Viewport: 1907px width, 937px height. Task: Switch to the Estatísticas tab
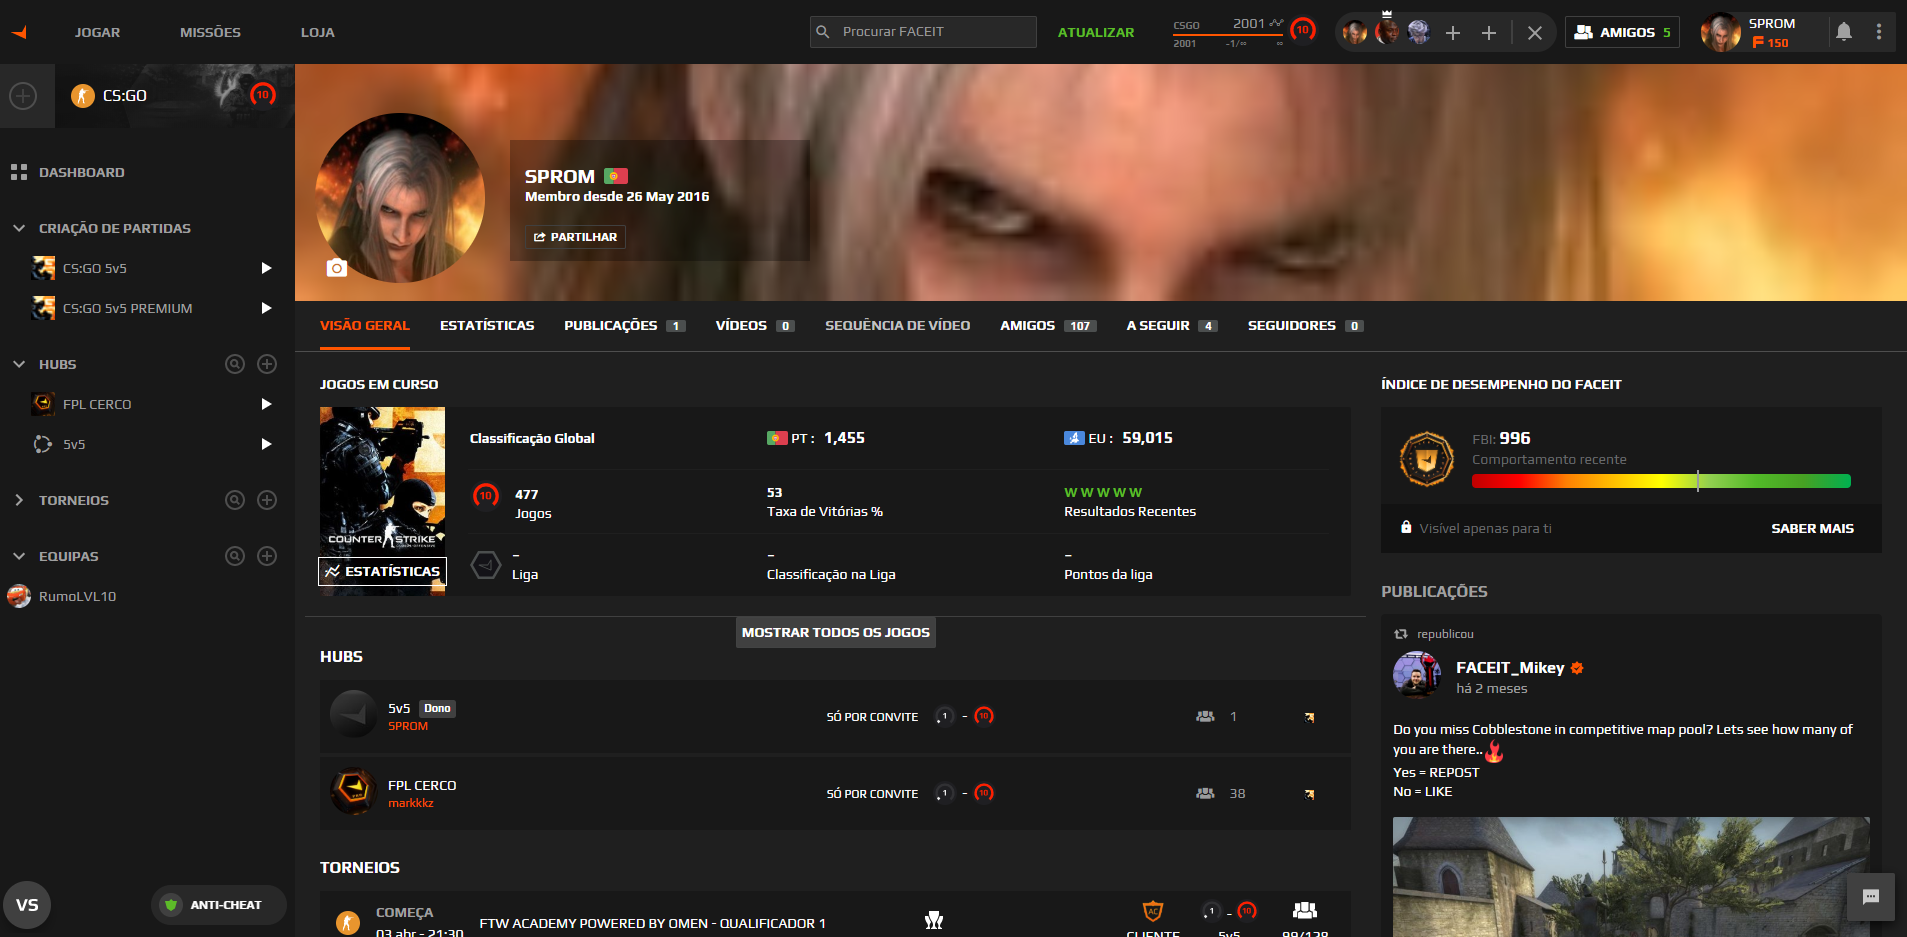click(487, 326)
